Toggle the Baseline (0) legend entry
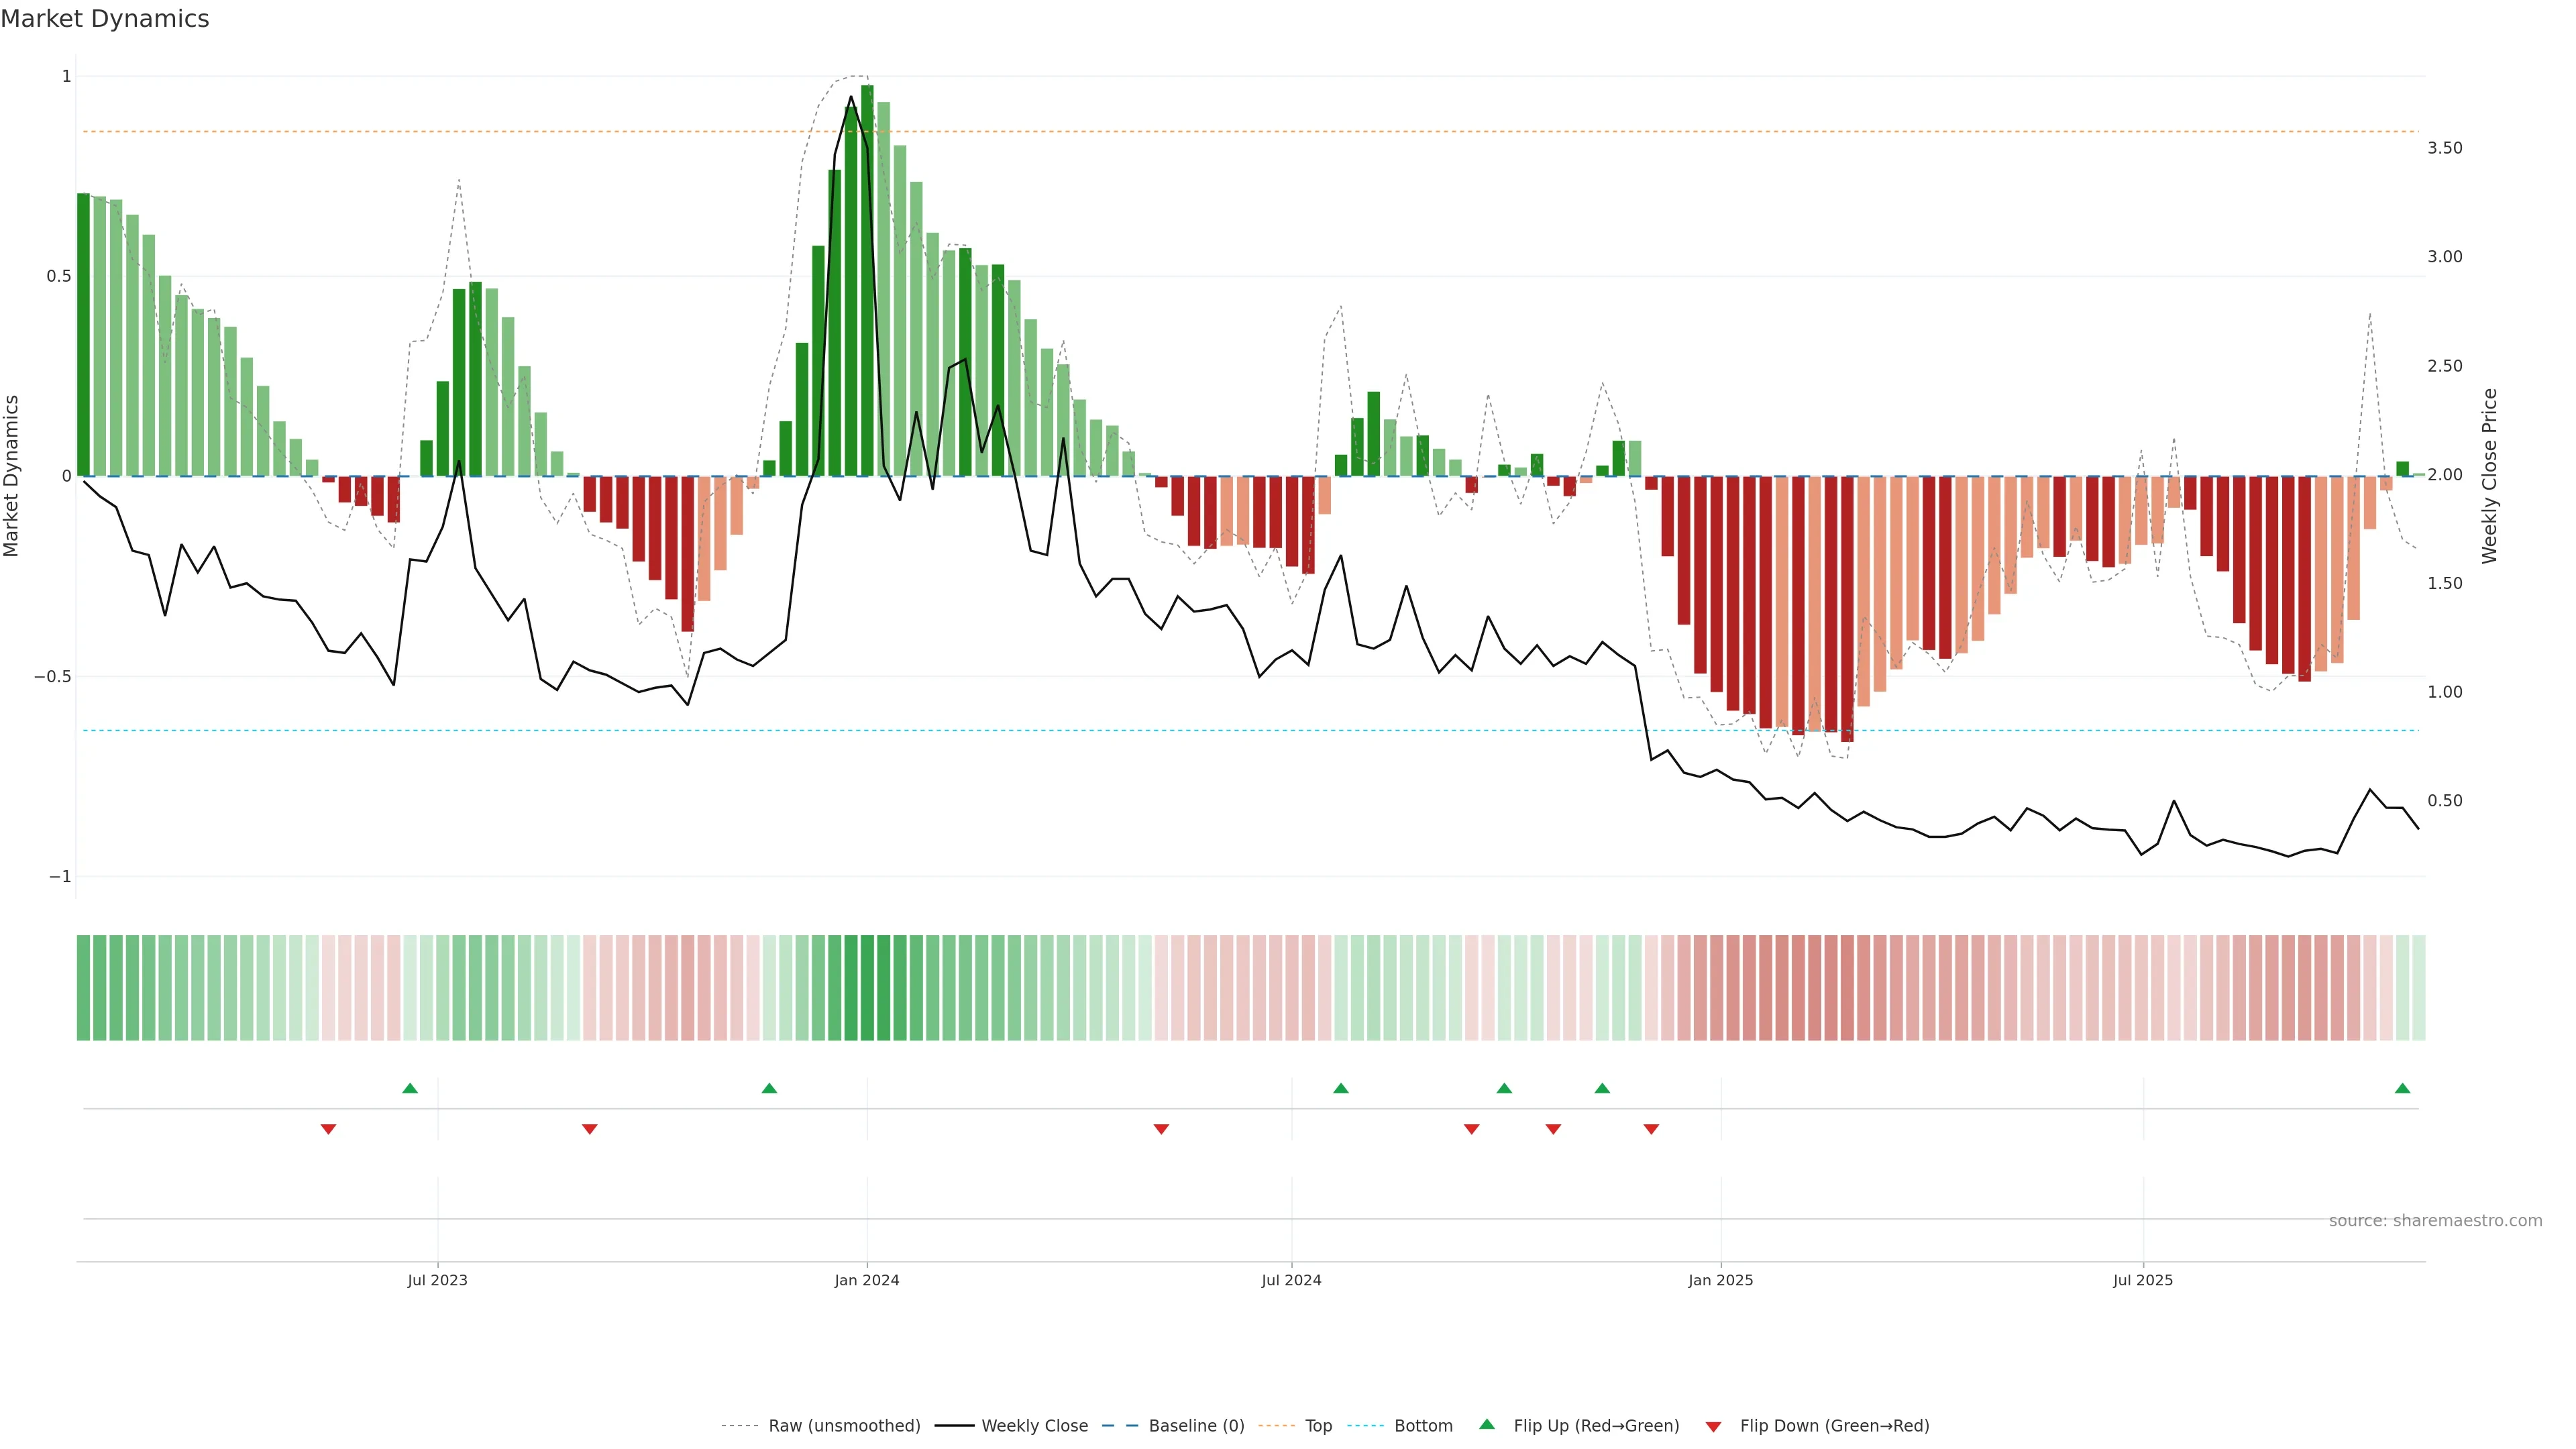The image size is (2576, 1449). click(x=1196, y=1426)
